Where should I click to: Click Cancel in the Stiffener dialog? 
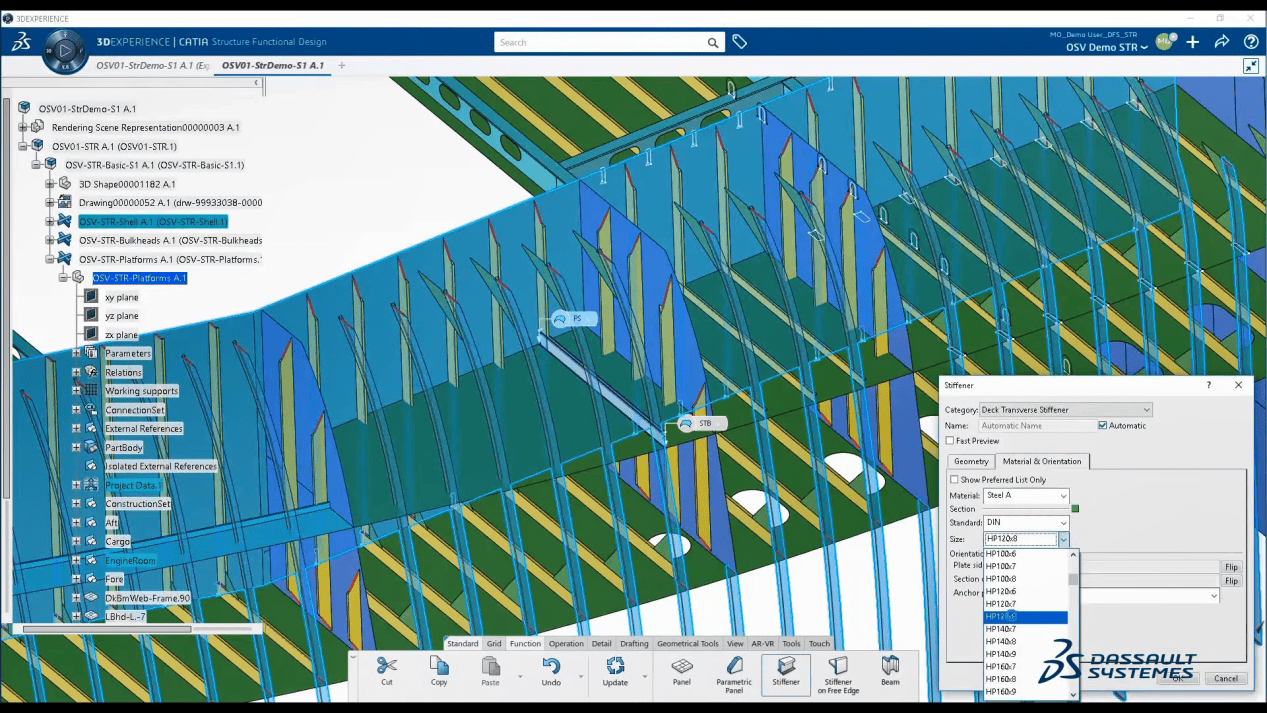(x=1226, y=678)
